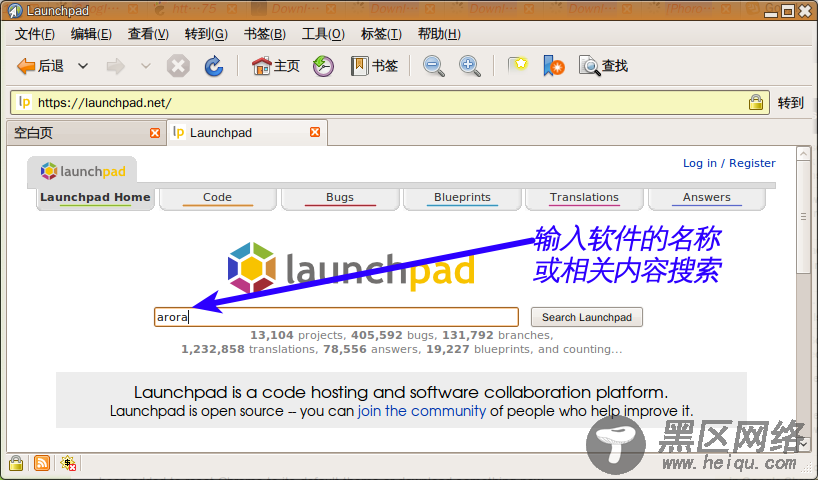Open the 工具(O) menu
Viewport: 818px width, 480px height.
323,34
